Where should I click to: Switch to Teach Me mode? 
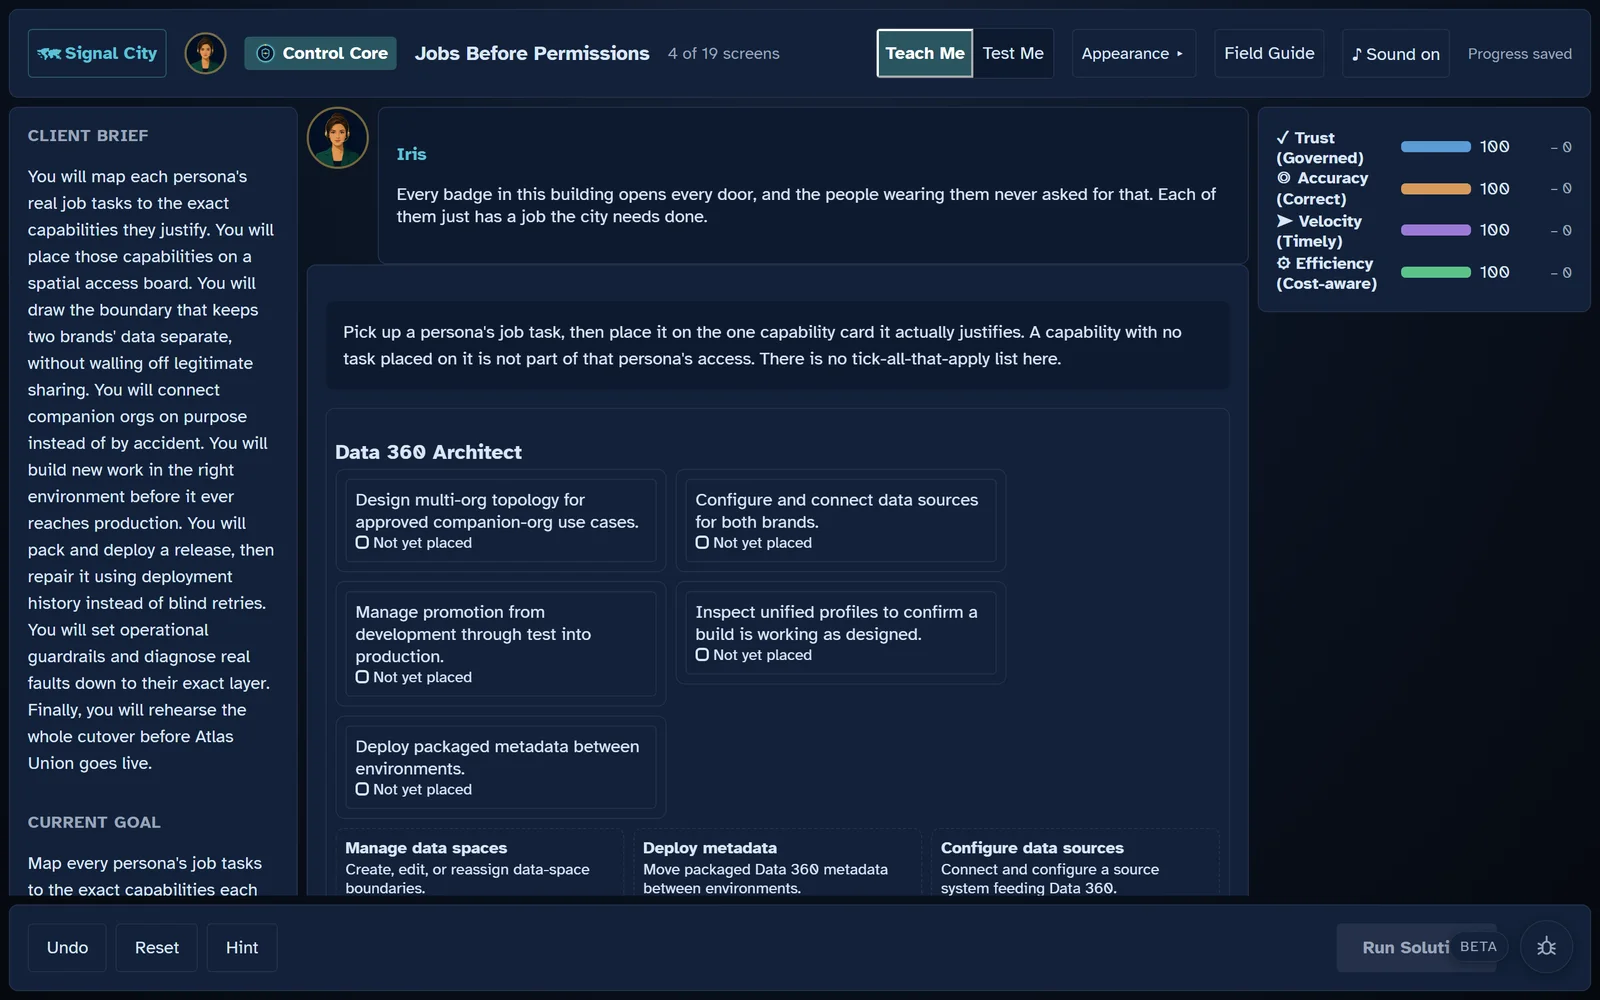coord(925,53)
